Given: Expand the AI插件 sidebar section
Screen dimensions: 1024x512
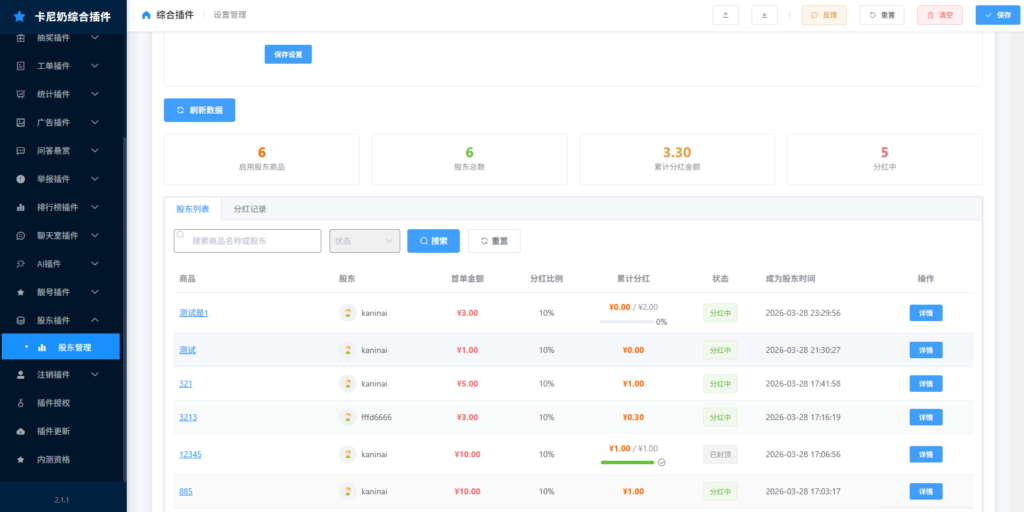Looking at the screenshot, I should click(95, 264).
